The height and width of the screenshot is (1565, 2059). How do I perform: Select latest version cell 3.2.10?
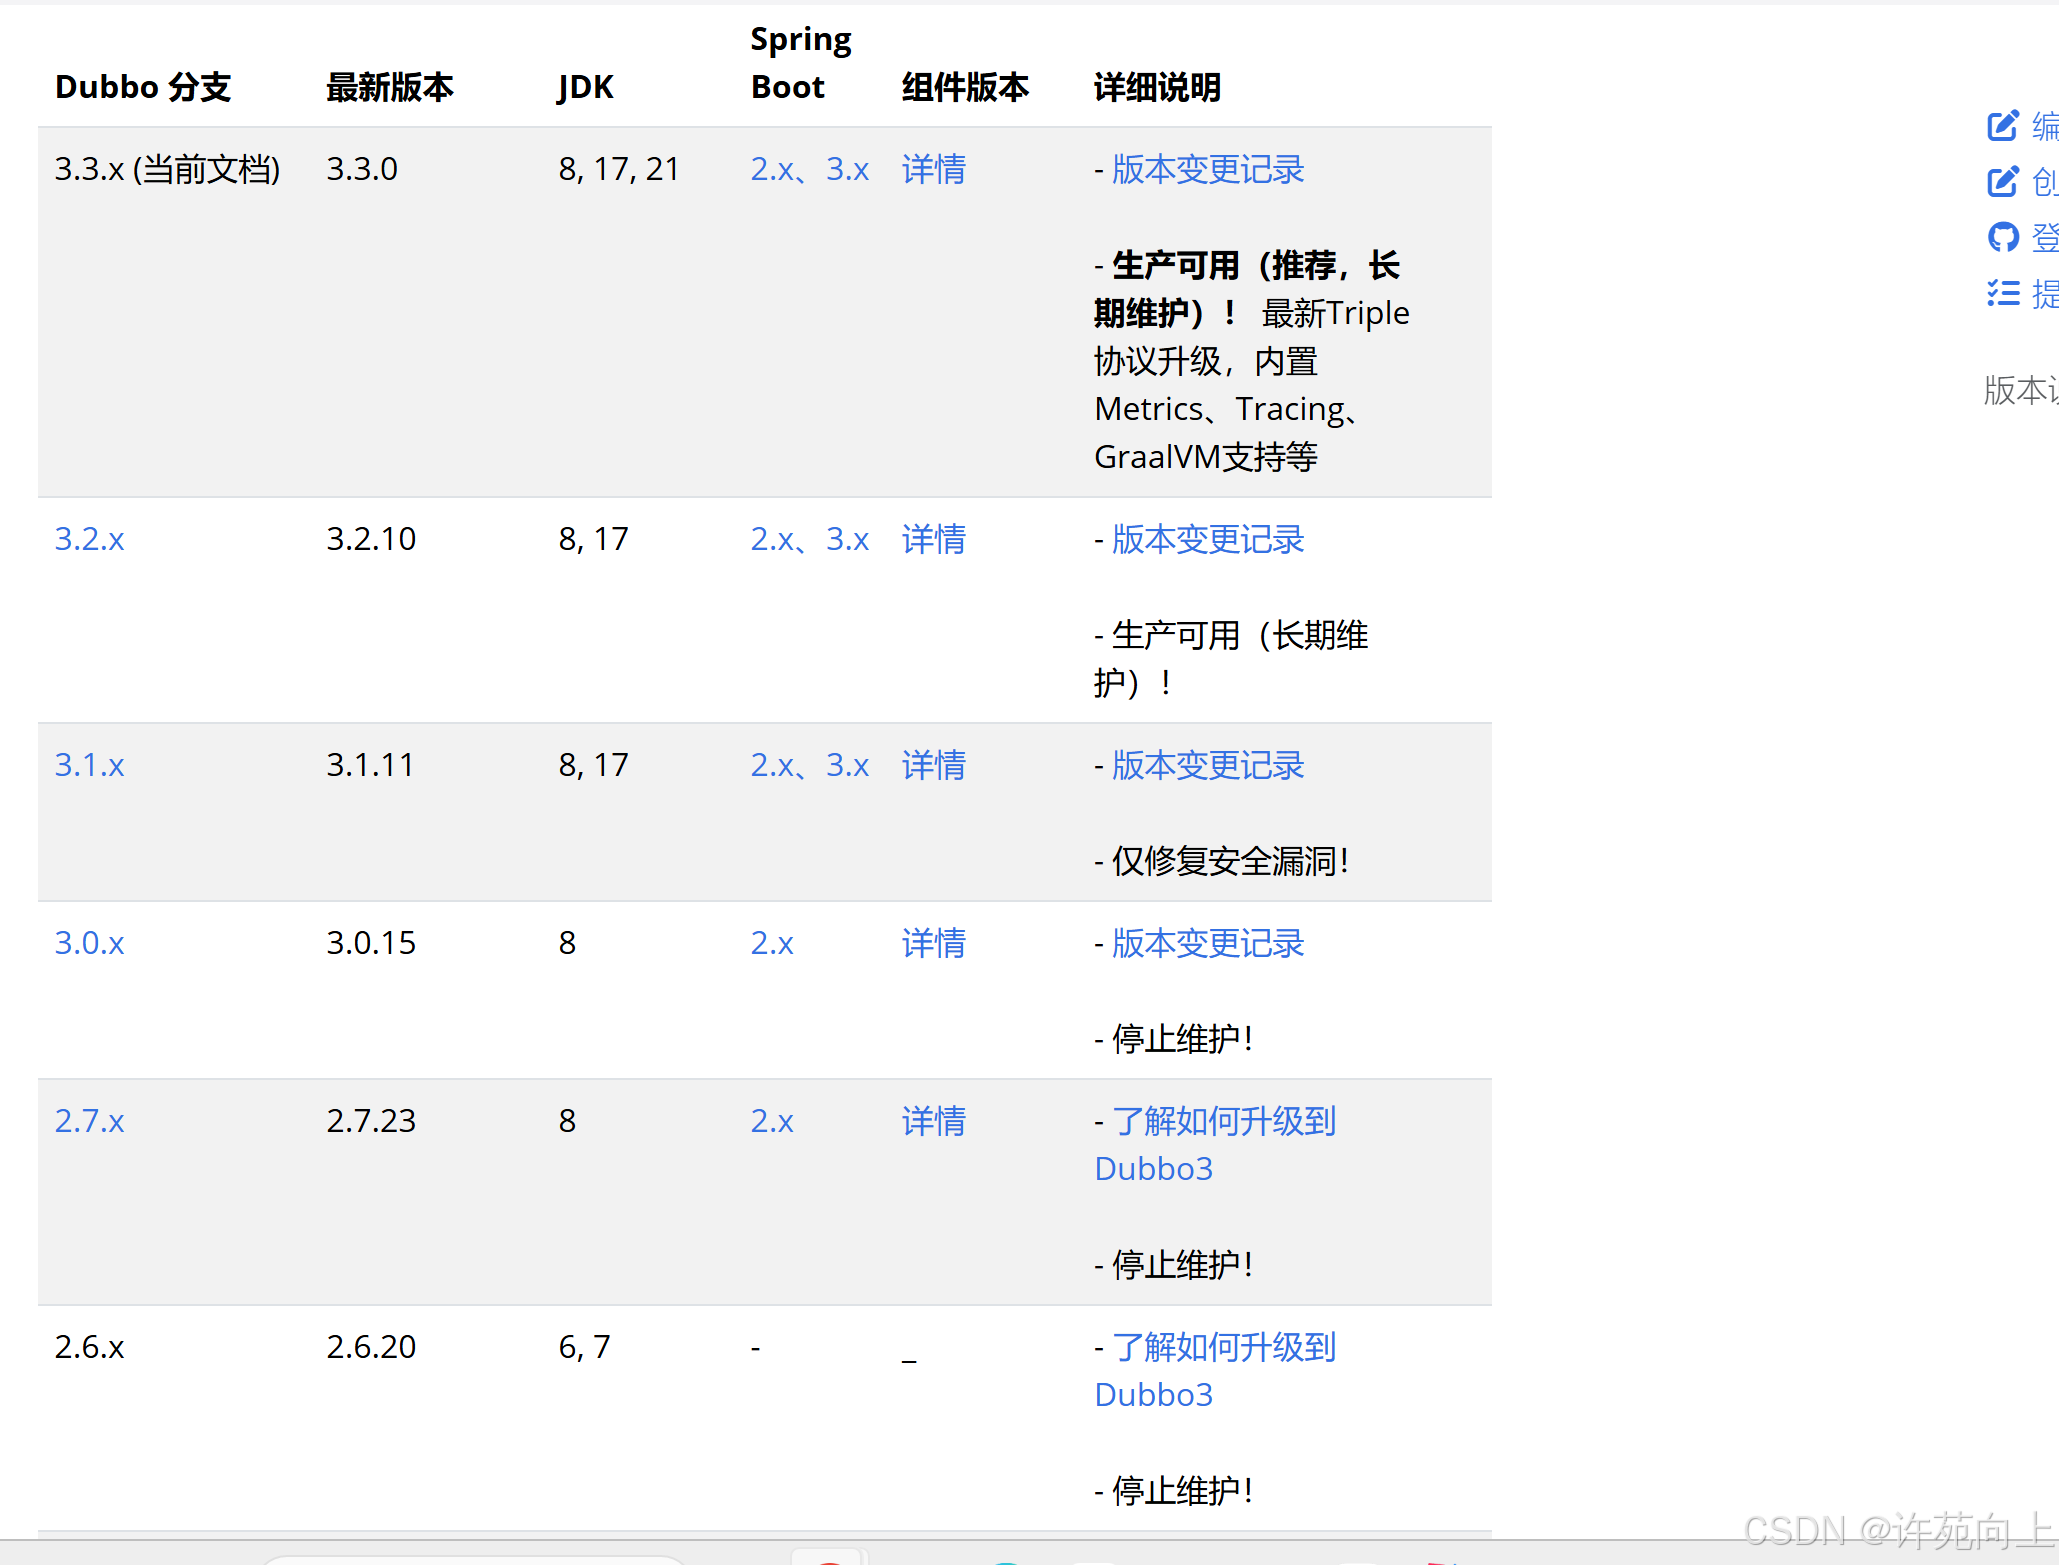(371, 539)
